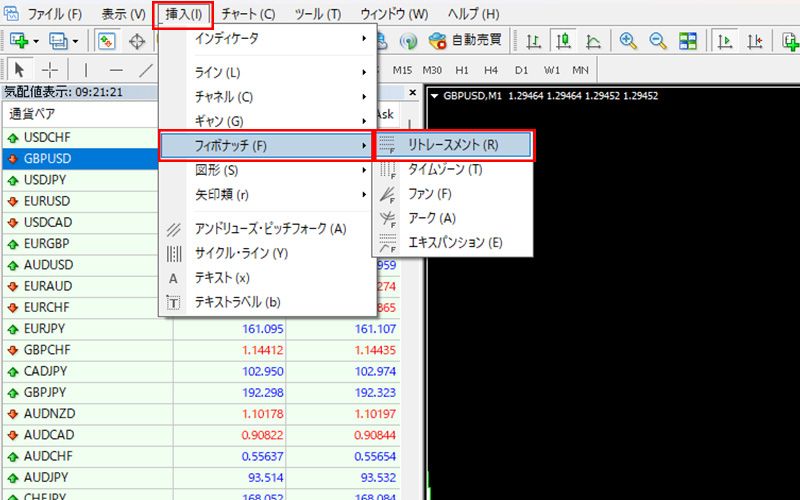
Task: Click GBPJPY ask value 192.323
Action: tap(375, 393)
